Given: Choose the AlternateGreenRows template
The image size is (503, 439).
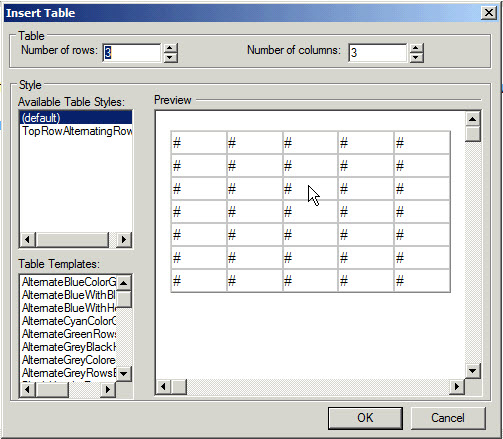Looking at the screenshot, I should (x=68, y=334).
